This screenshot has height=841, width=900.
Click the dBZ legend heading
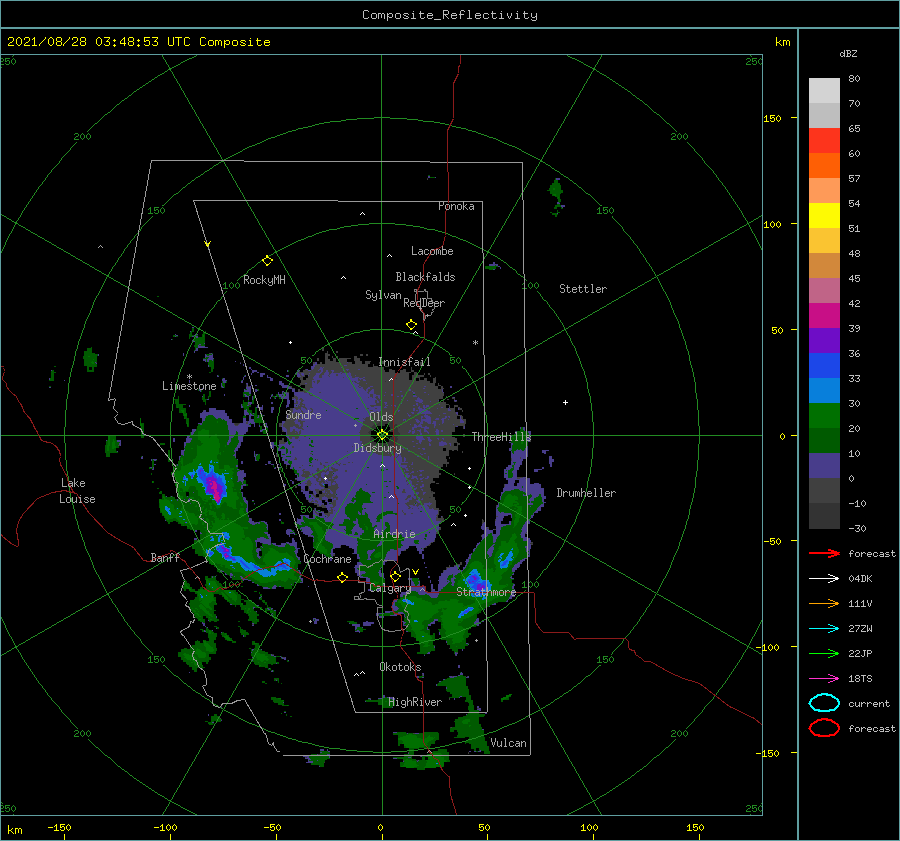coord(848,53)
